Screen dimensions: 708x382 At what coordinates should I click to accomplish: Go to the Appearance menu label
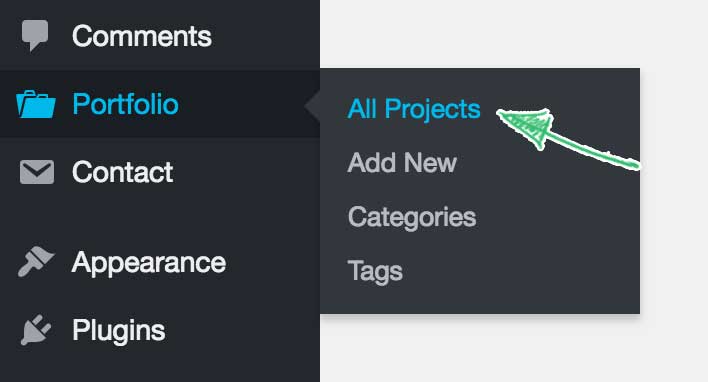[149, 263]
